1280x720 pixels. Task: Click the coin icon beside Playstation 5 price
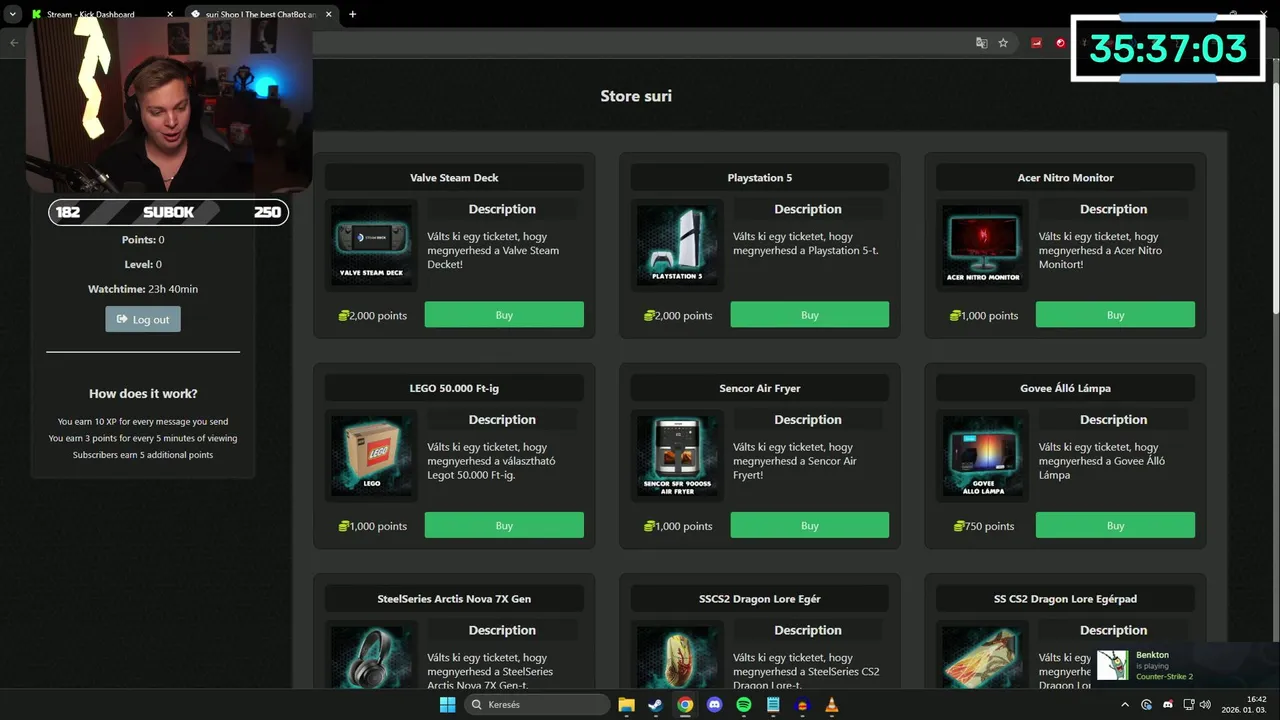[x=650, y=315]
